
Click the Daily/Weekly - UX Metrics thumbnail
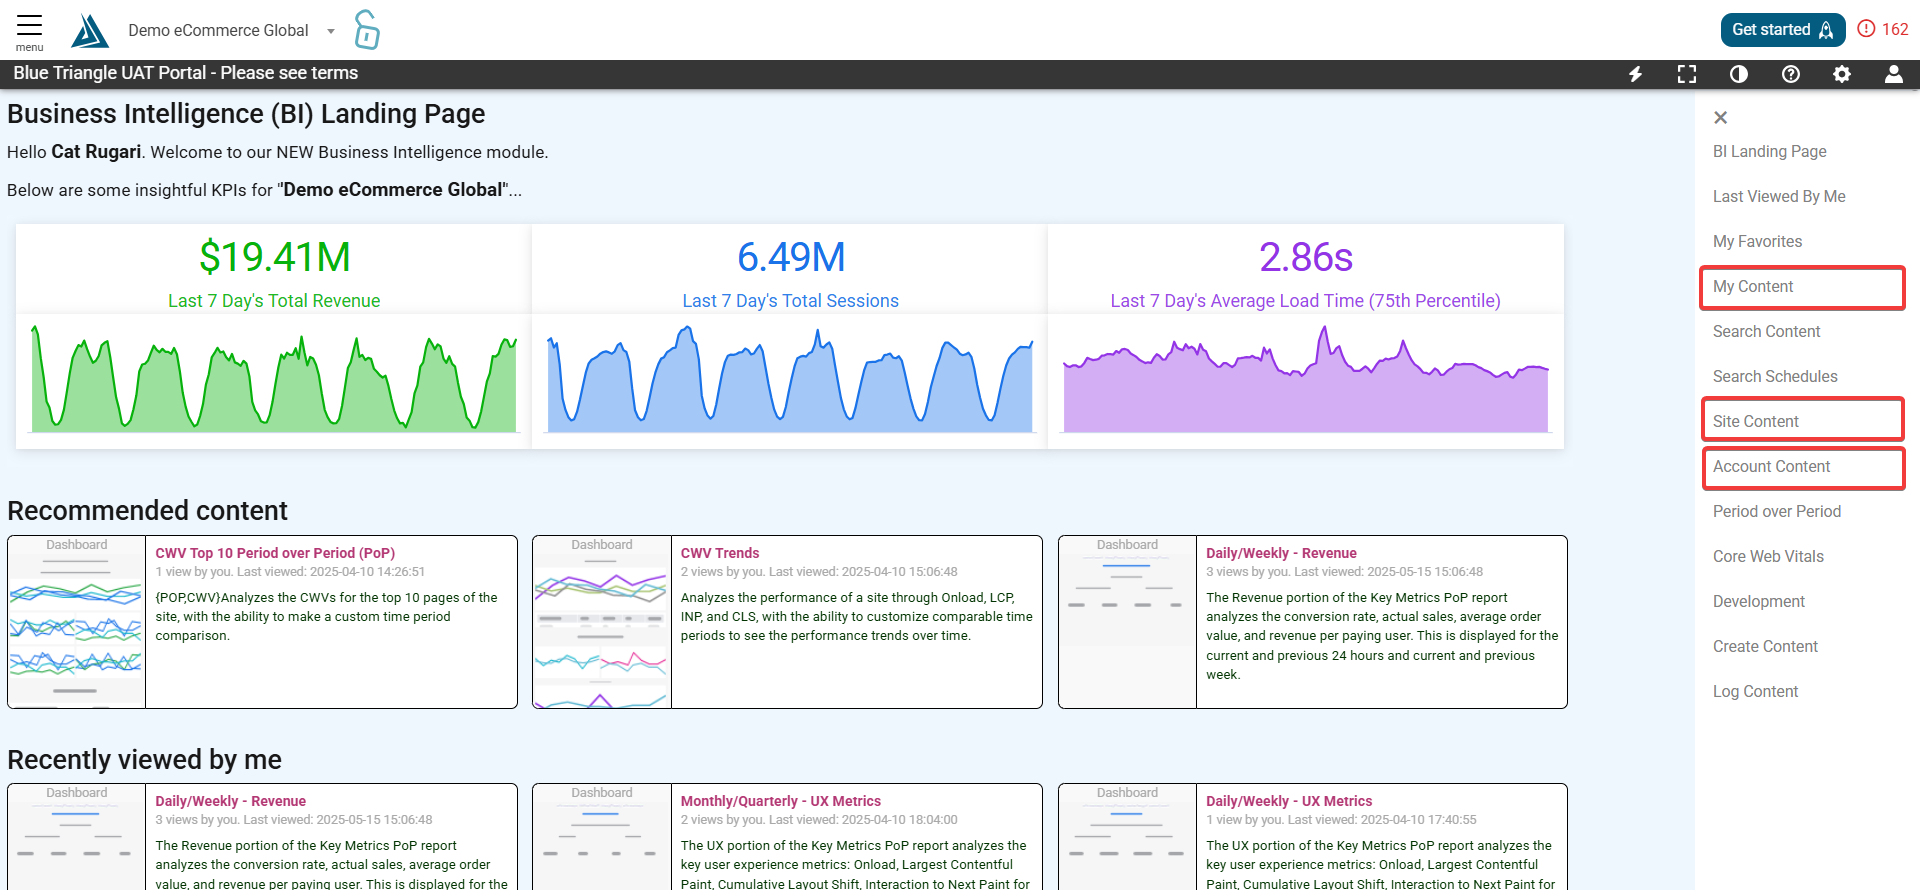(1127, 837)
